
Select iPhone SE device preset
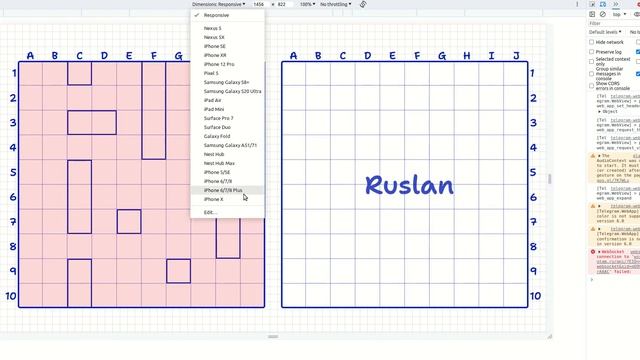[227, 46]
